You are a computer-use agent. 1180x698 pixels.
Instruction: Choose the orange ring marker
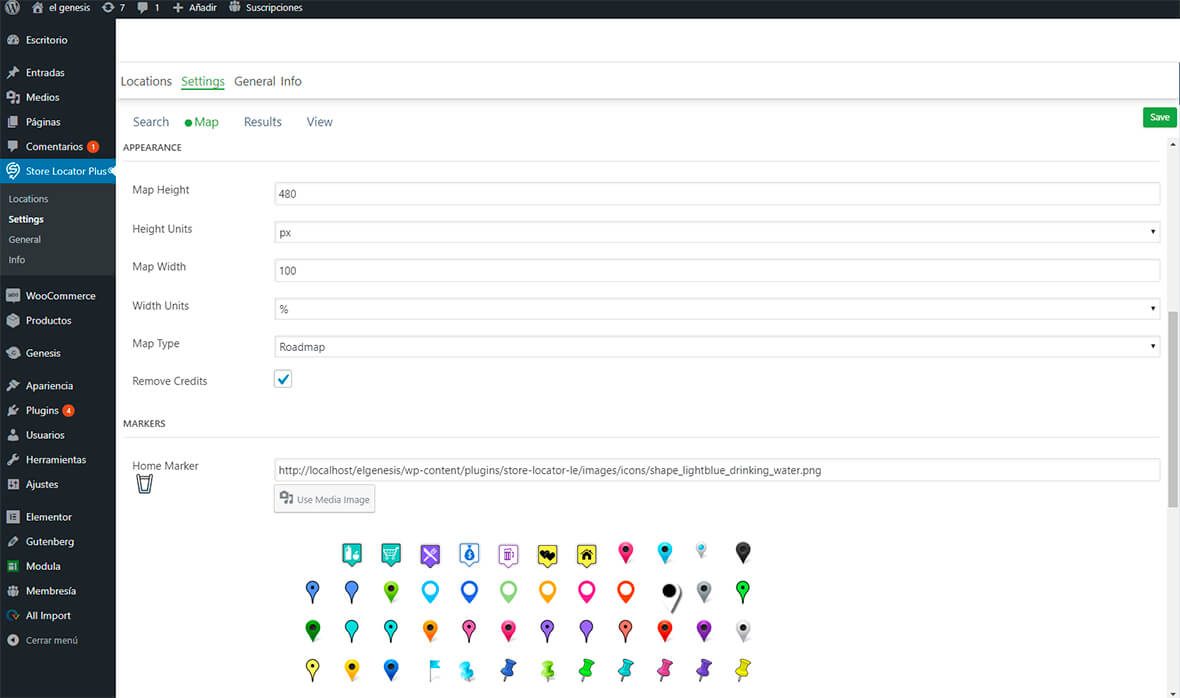pyautogui.click(x=547, y=592)
